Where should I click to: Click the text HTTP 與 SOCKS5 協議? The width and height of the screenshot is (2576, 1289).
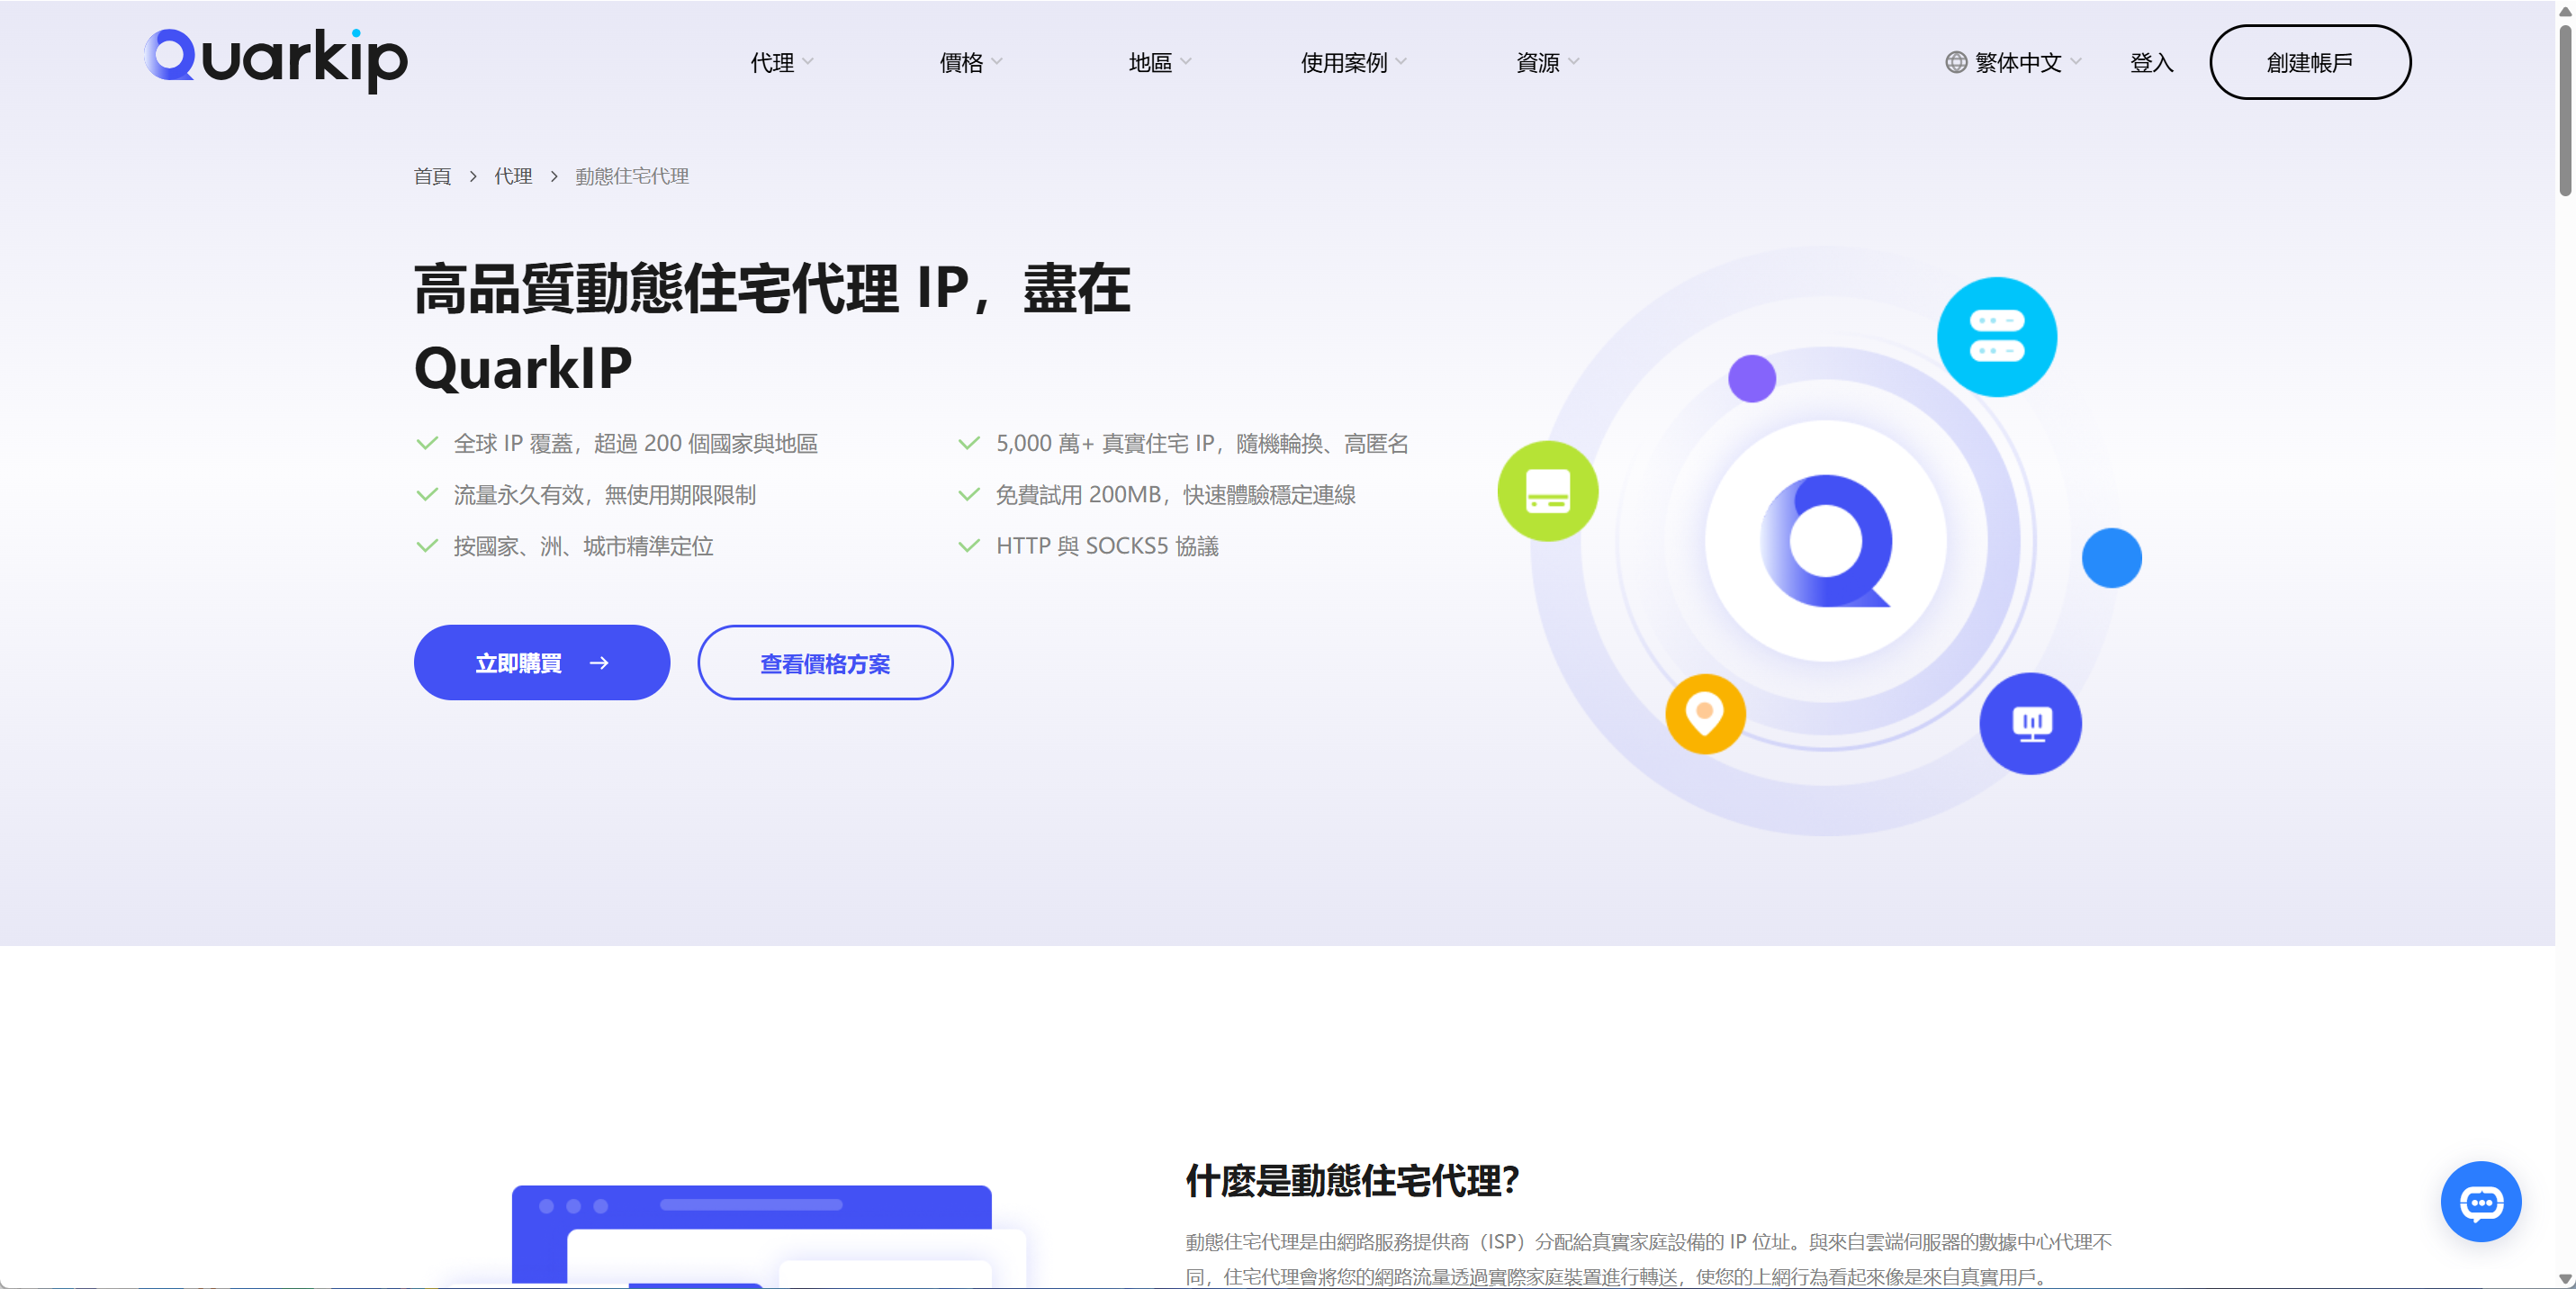[1107, 546]
